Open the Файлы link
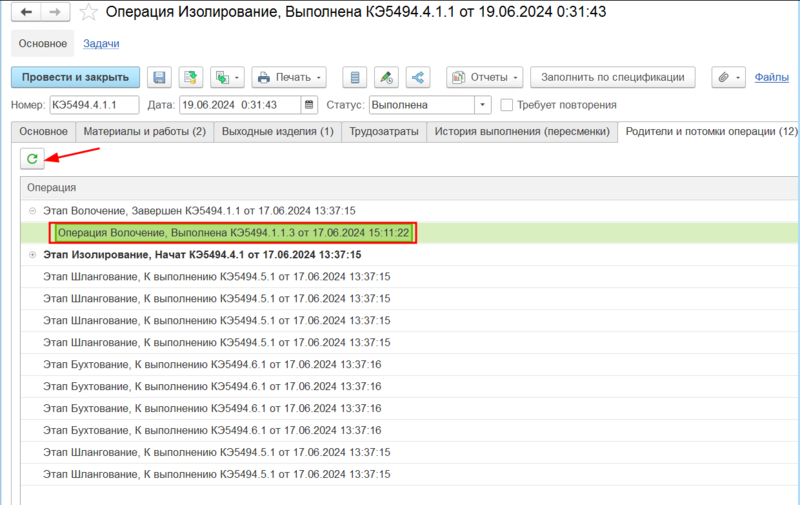This screenshot has width=800, height=505. (771, 78)
